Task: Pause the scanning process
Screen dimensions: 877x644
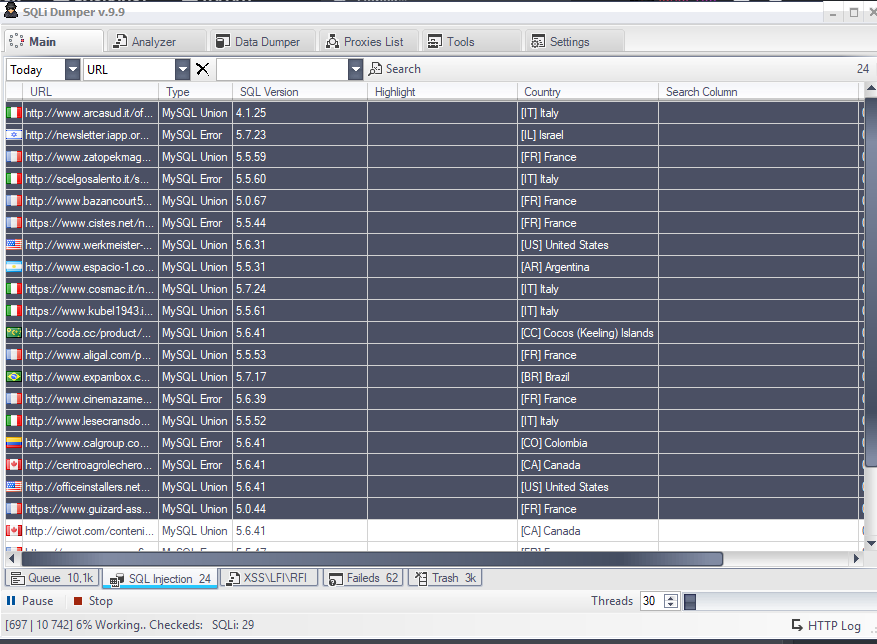Action: [30, 601]
